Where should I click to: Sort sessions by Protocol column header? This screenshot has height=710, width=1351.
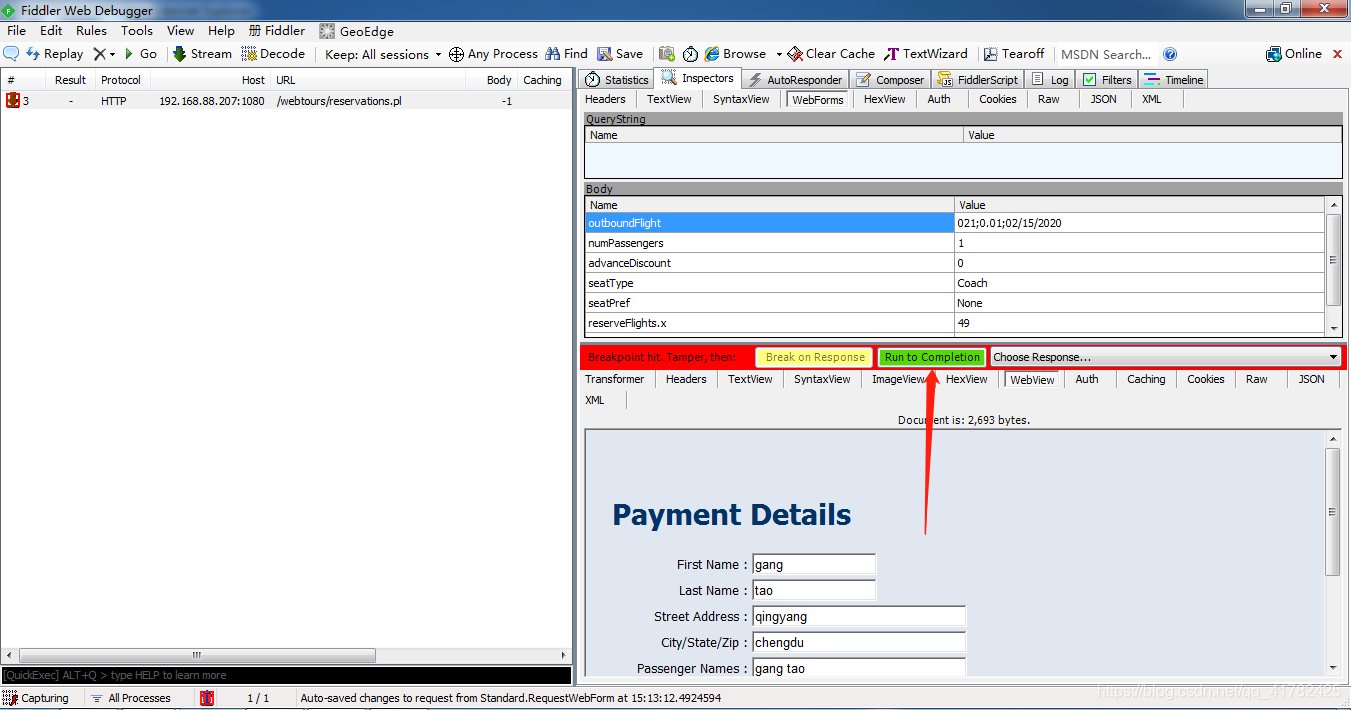click(x=121, y=80)
